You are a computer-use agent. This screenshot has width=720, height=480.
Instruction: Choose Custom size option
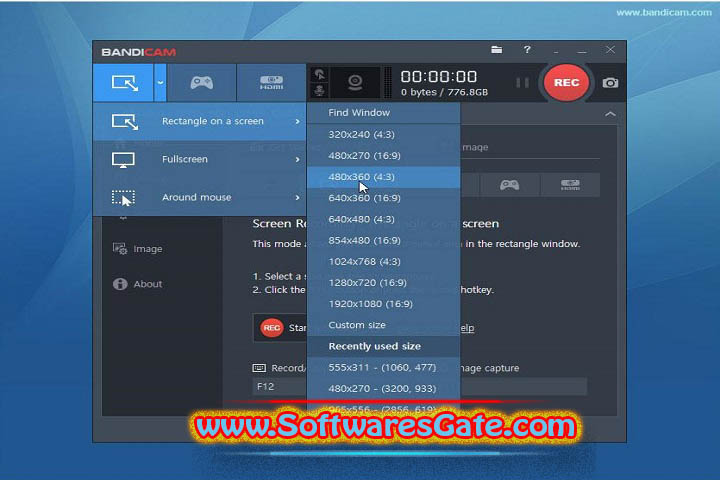(x=383, y=325)
